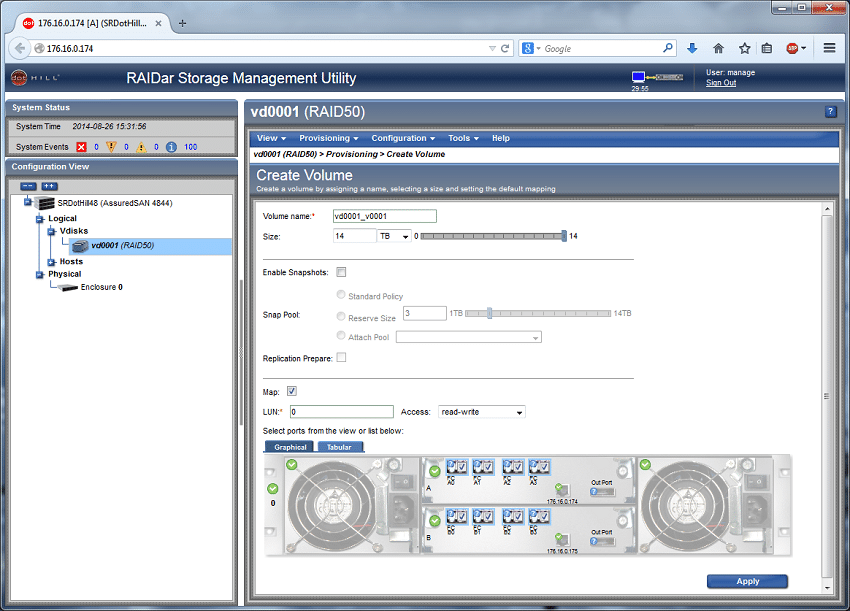Open the Tools menu
850x611 pixels.
coord(463,138)
